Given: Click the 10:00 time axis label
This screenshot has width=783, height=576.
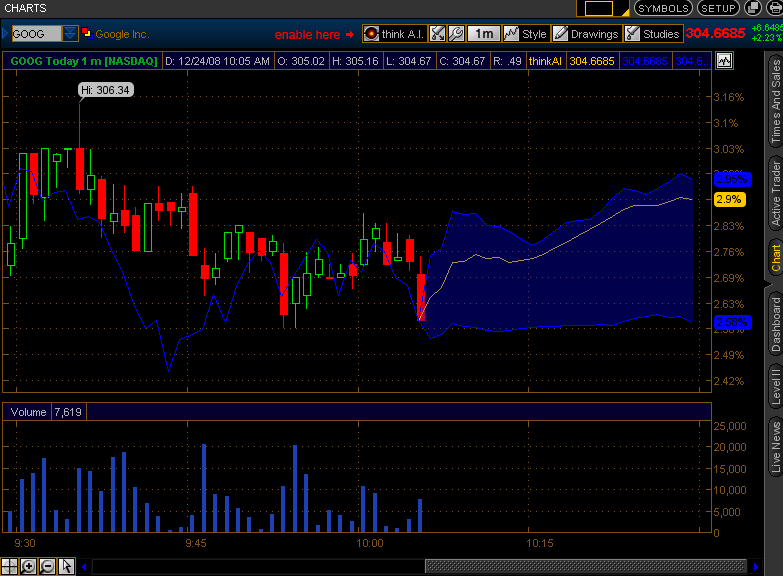Looking at the screenshot, I should pos(370,544).
